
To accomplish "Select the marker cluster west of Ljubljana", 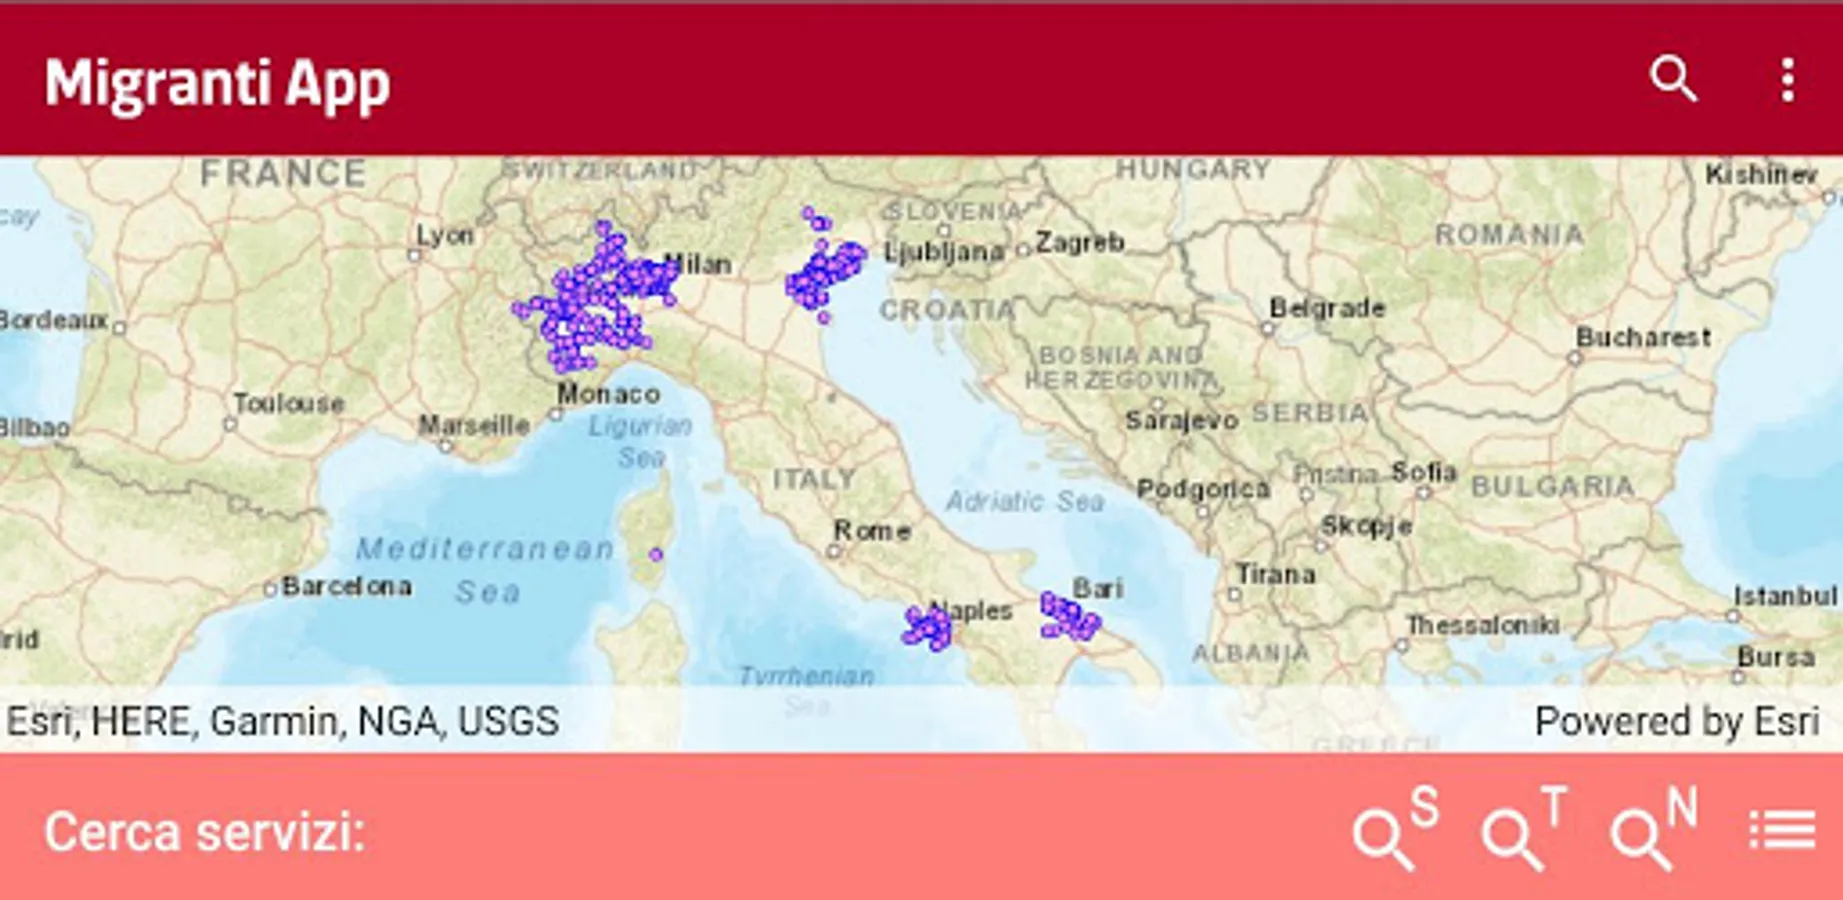I will pyautogui.click(x=825, y=266).
